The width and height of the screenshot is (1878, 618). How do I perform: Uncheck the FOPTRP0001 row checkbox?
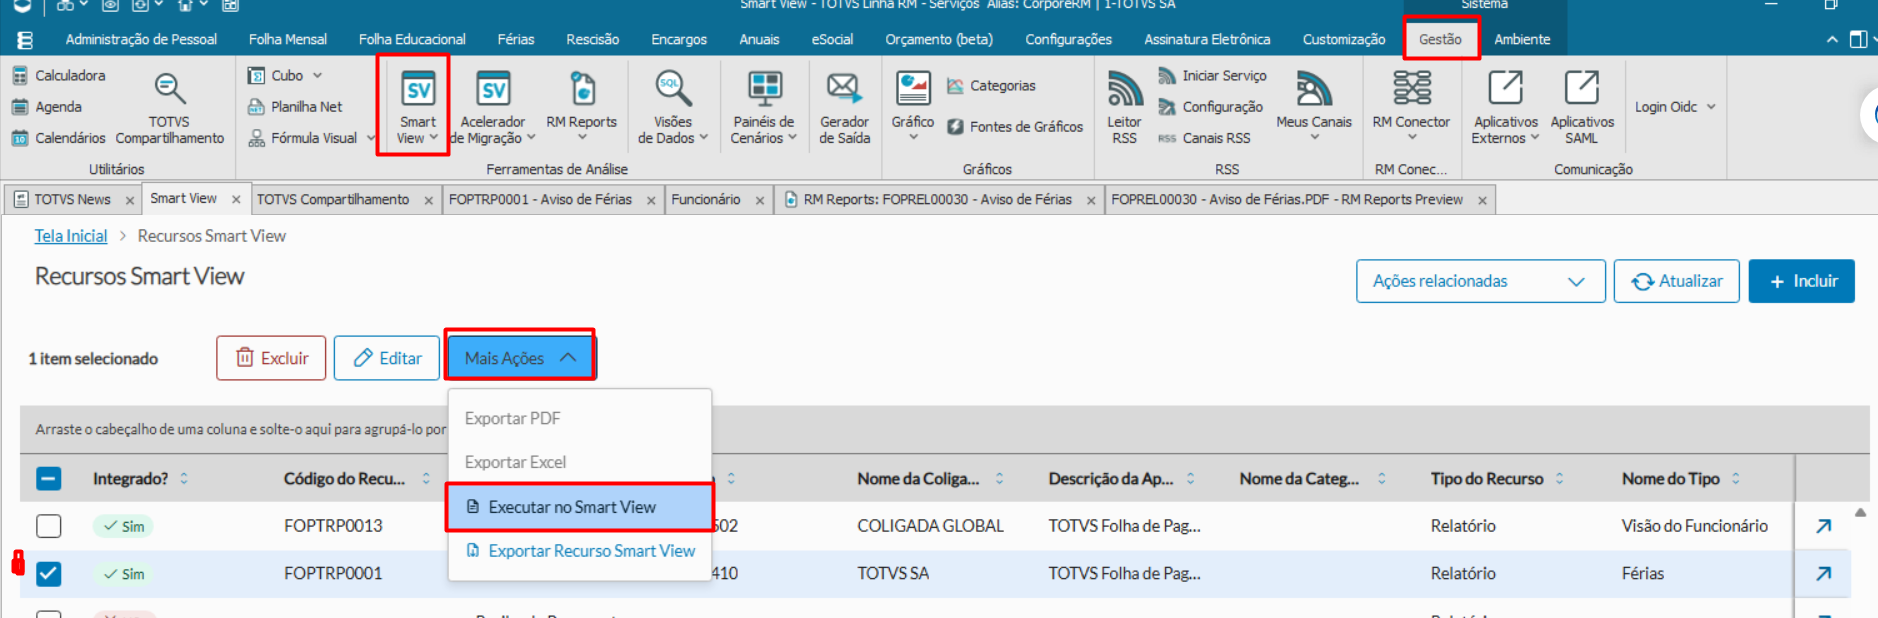pyautogui.click(x=48, y=574)
